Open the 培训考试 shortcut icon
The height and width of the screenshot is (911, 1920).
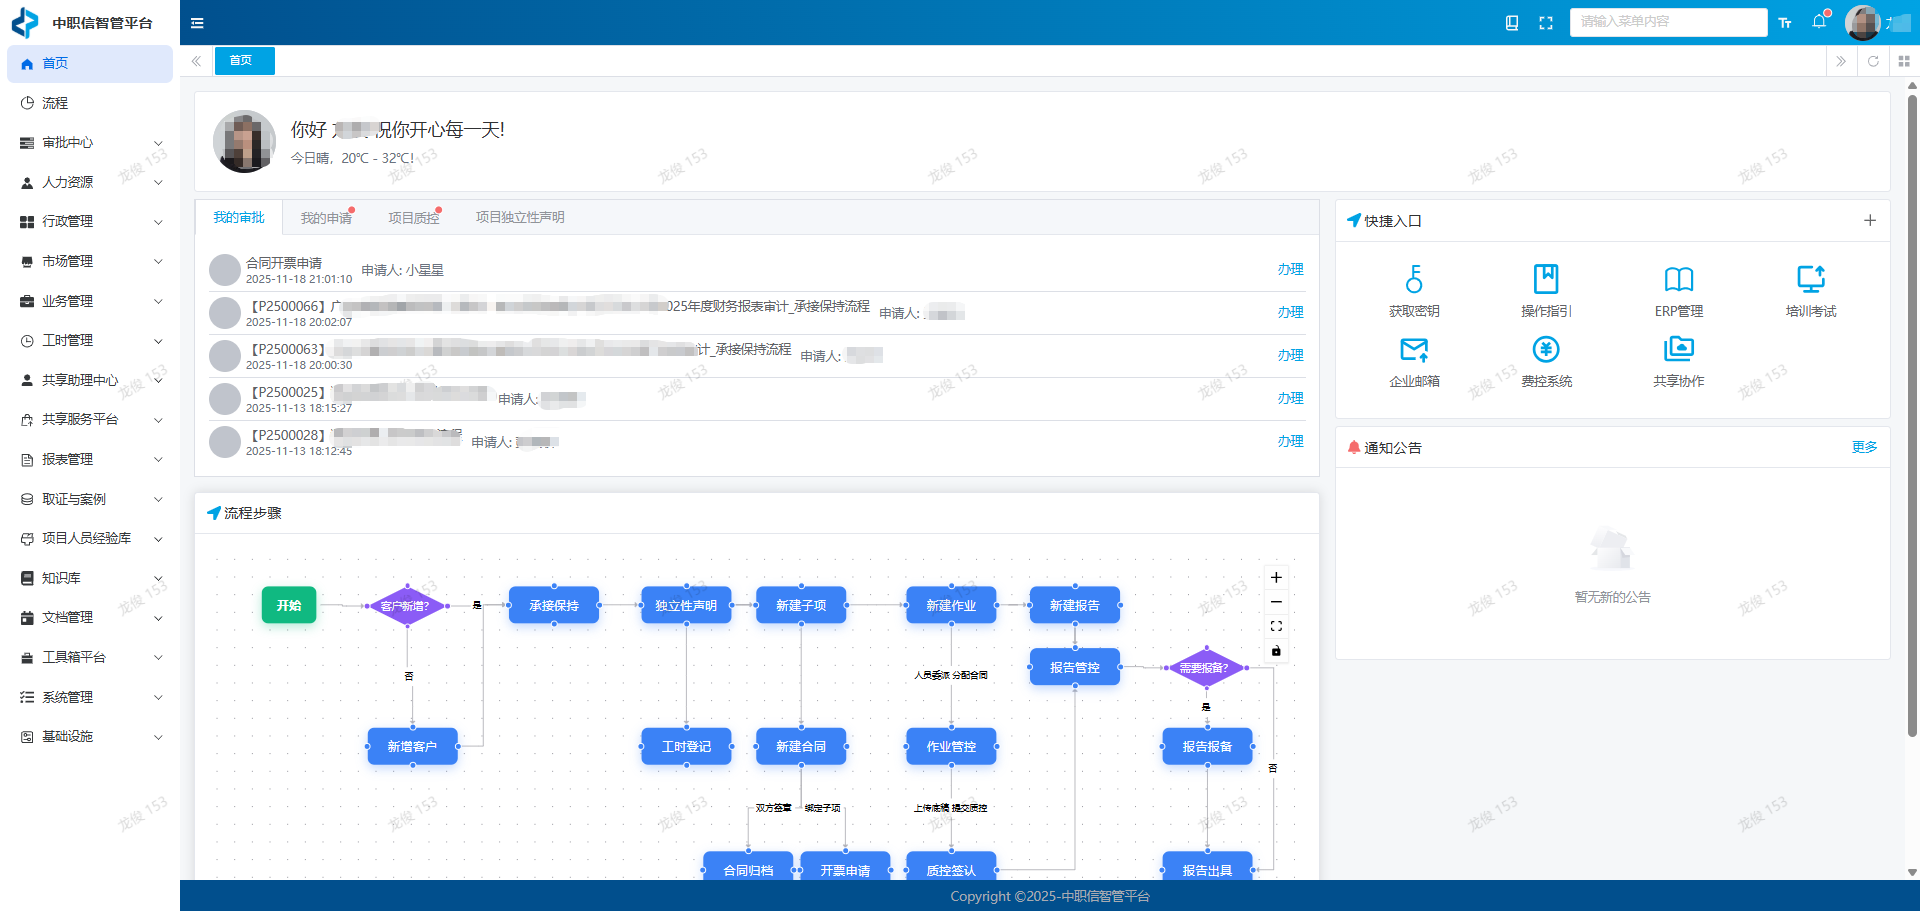[x=1810, y=279]
